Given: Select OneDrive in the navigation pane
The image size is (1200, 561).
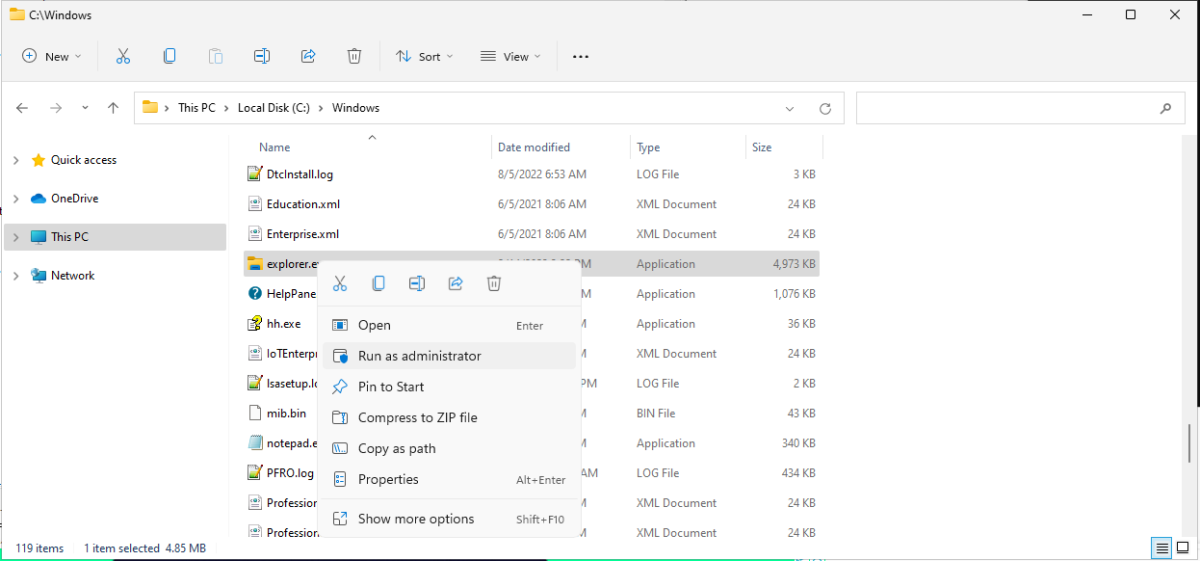Looking at the screenshot, I should click(75, 199).
